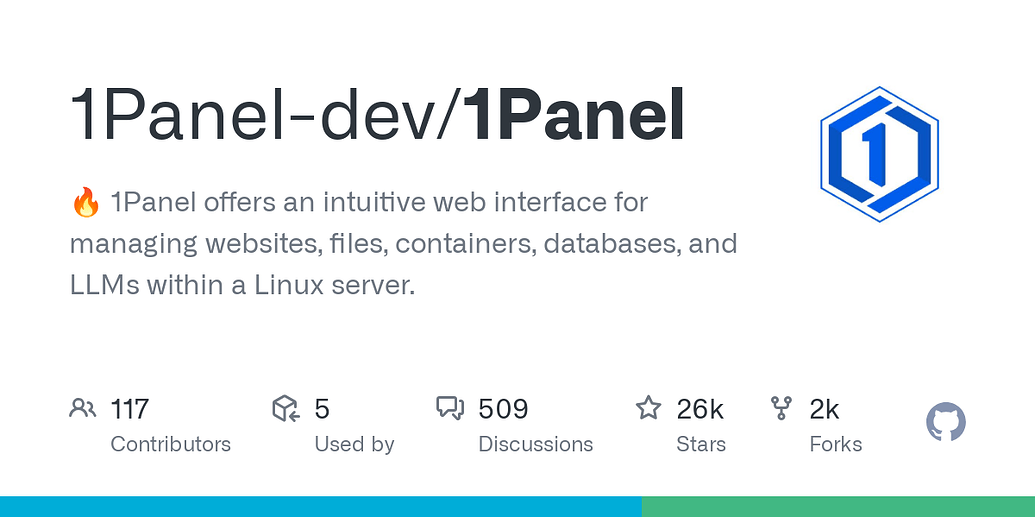Viewport: 1035px width, 517px height.
Task: Select the Stars label
Action: coord(700,444)
